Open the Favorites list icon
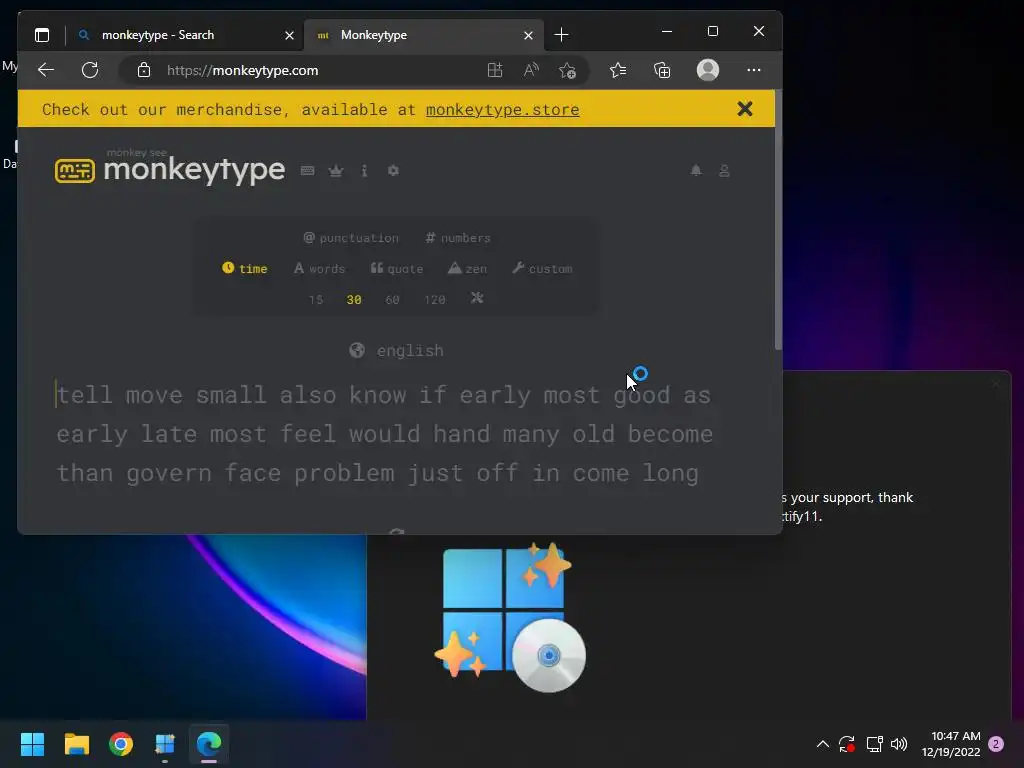The height and width of the screenshot is (768, 1024). (x=618, y=70)
